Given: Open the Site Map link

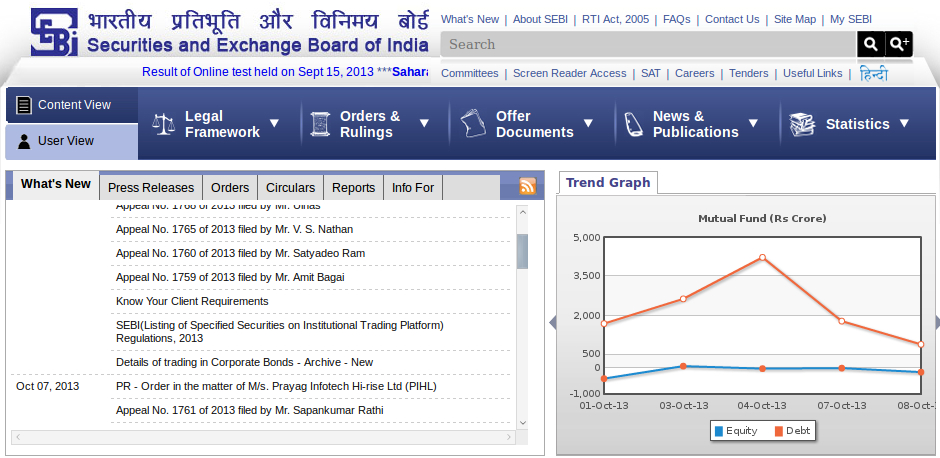Looking at the screenshot, I should tap(795, 19).
